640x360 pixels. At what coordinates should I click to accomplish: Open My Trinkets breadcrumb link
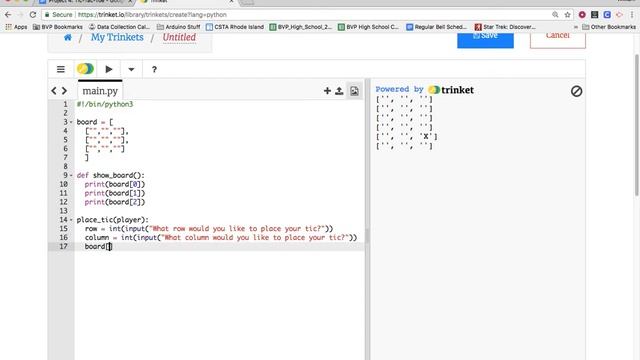(x=117, y=37)
